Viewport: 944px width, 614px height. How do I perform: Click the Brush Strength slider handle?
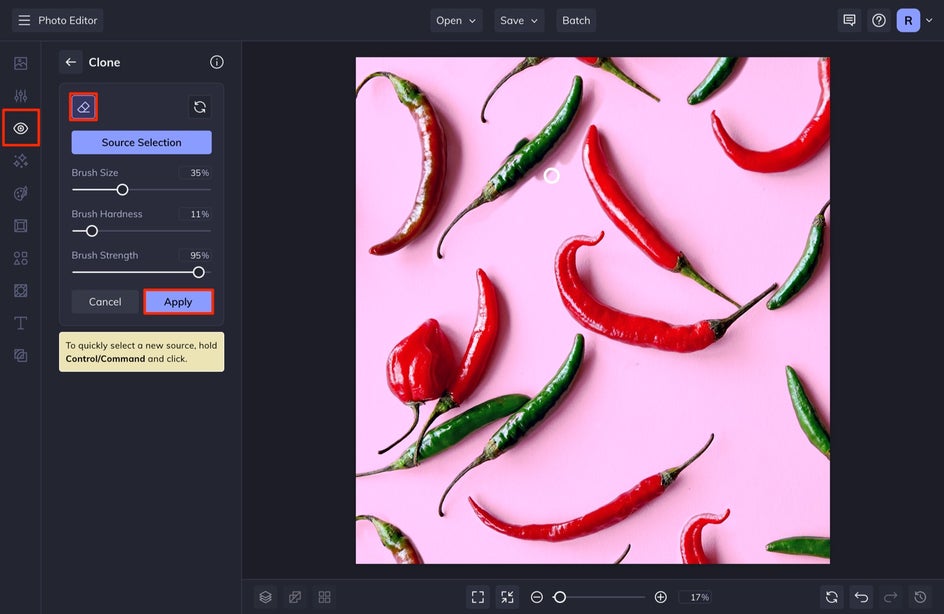point(199,273)
